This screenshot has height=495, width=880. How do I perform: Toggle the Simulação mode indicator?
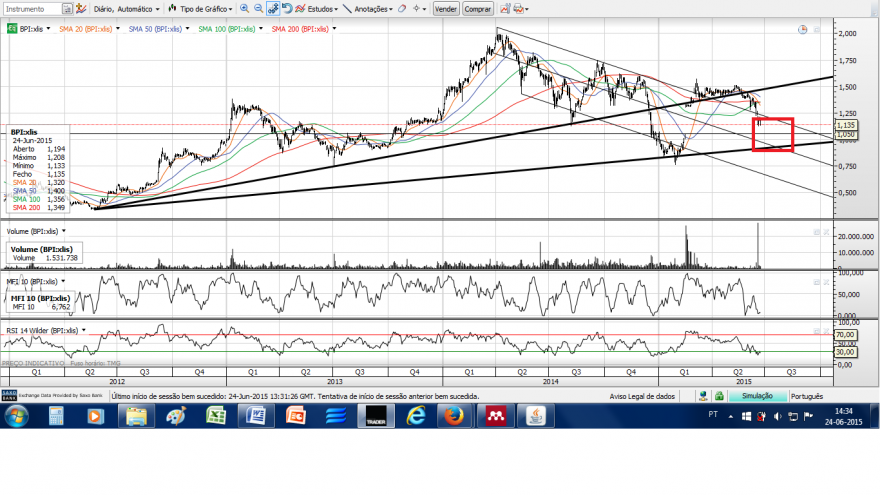[x=757, y=396]
